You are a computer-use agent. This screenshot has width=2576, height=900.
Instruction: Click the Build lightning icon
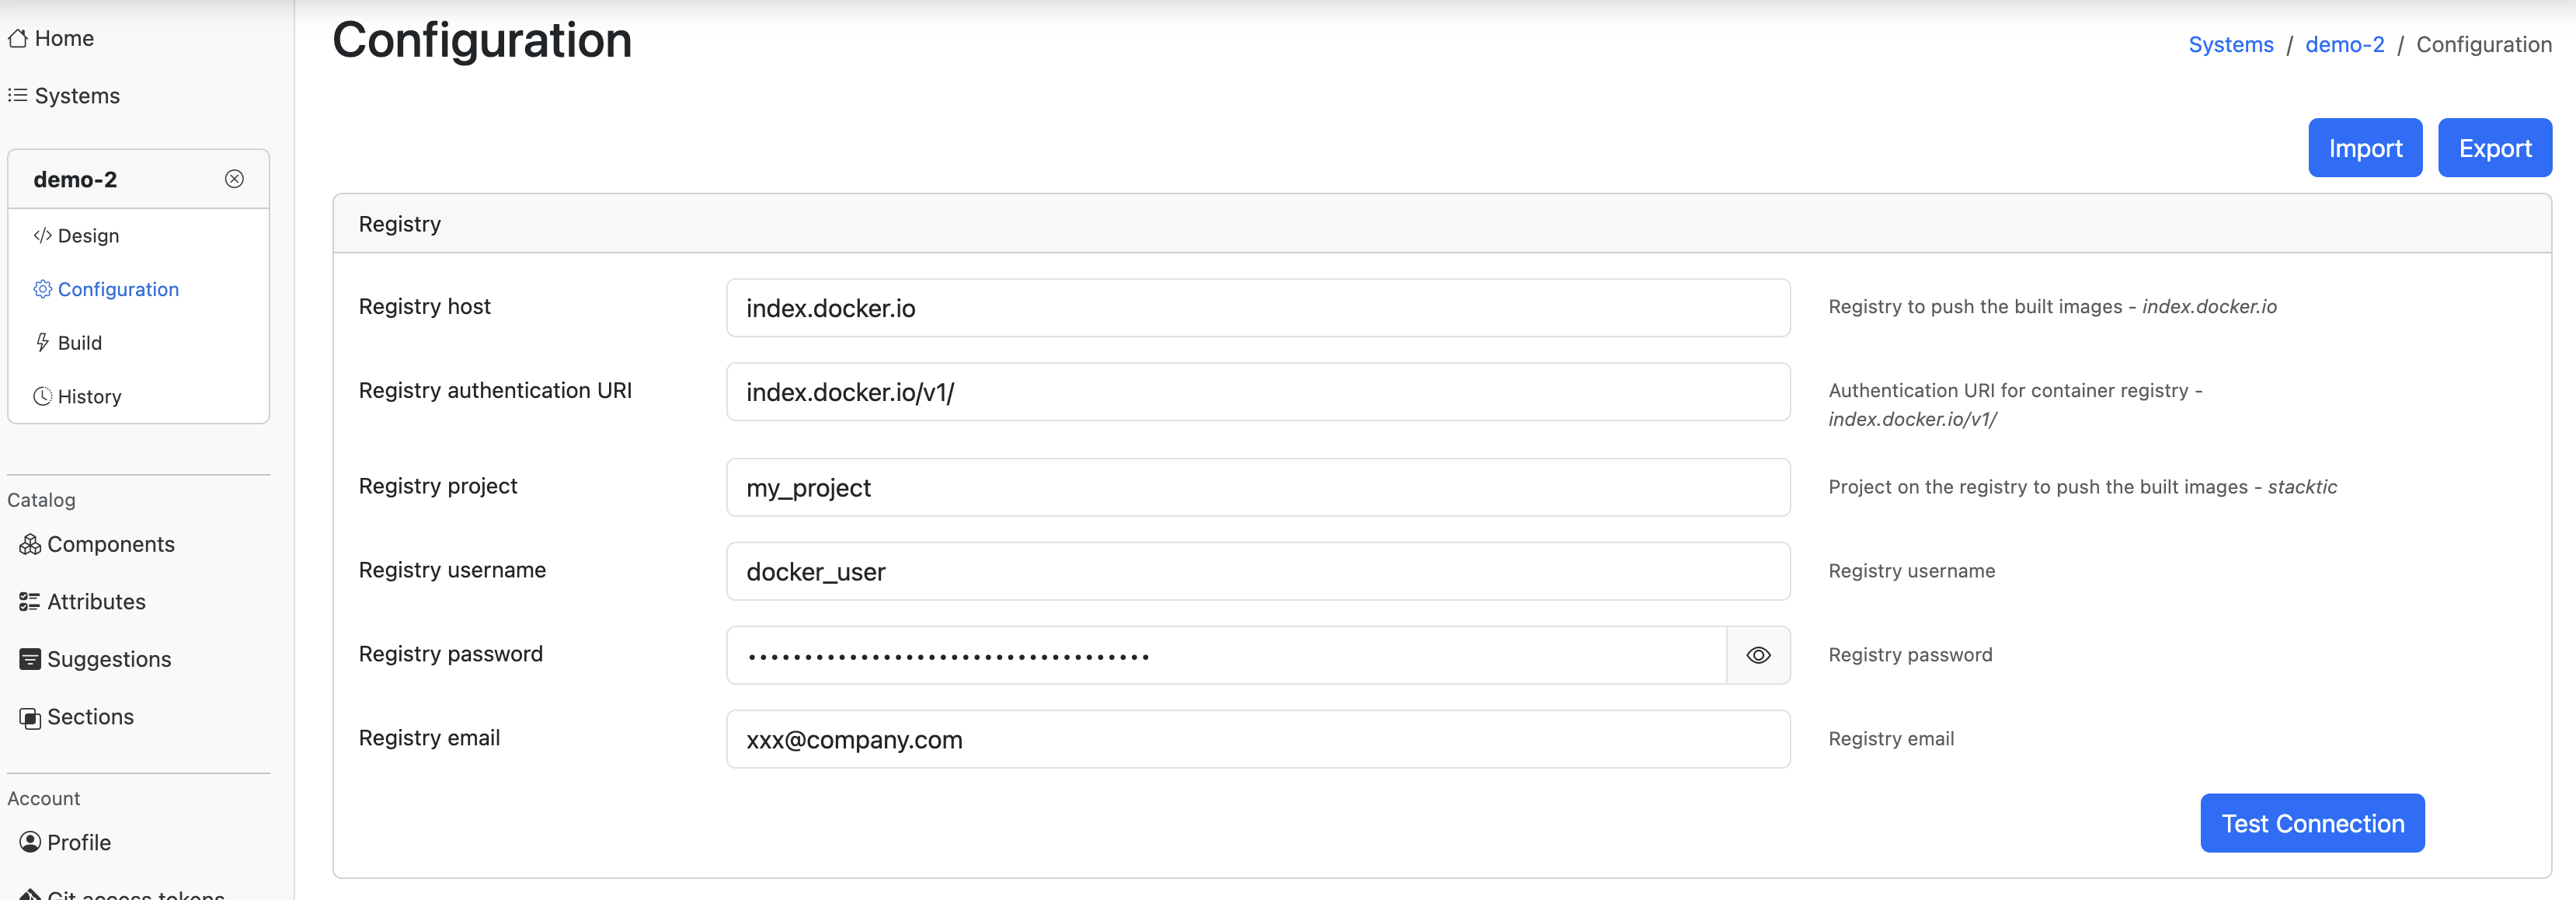[x=42, y=343]
